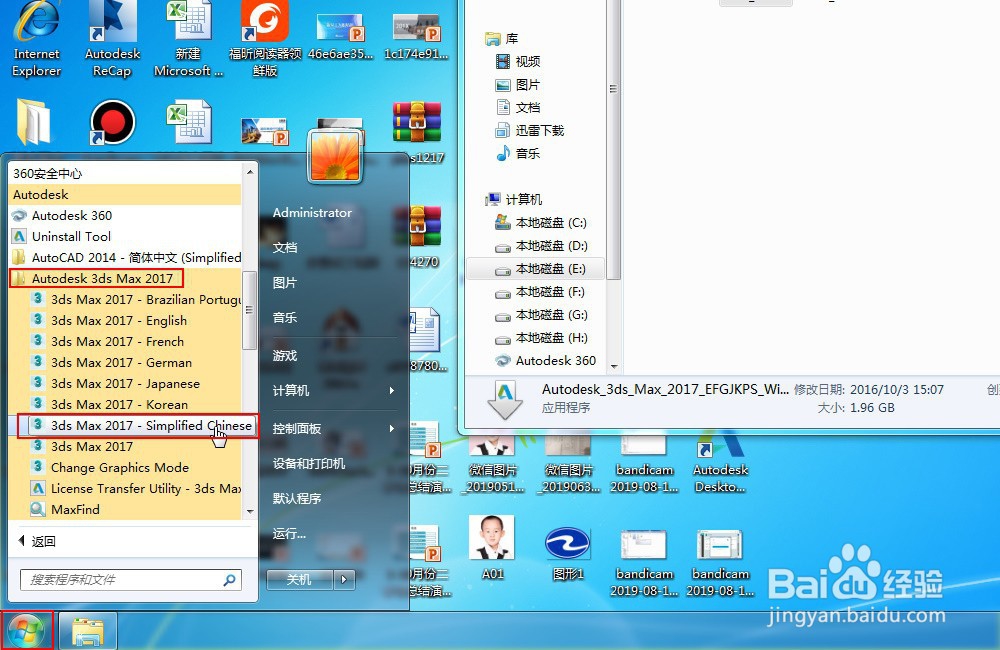Open 本地磁盘 (C:) in Explorer
This screenshot has width=1000, height=650.
click(541, 223)
